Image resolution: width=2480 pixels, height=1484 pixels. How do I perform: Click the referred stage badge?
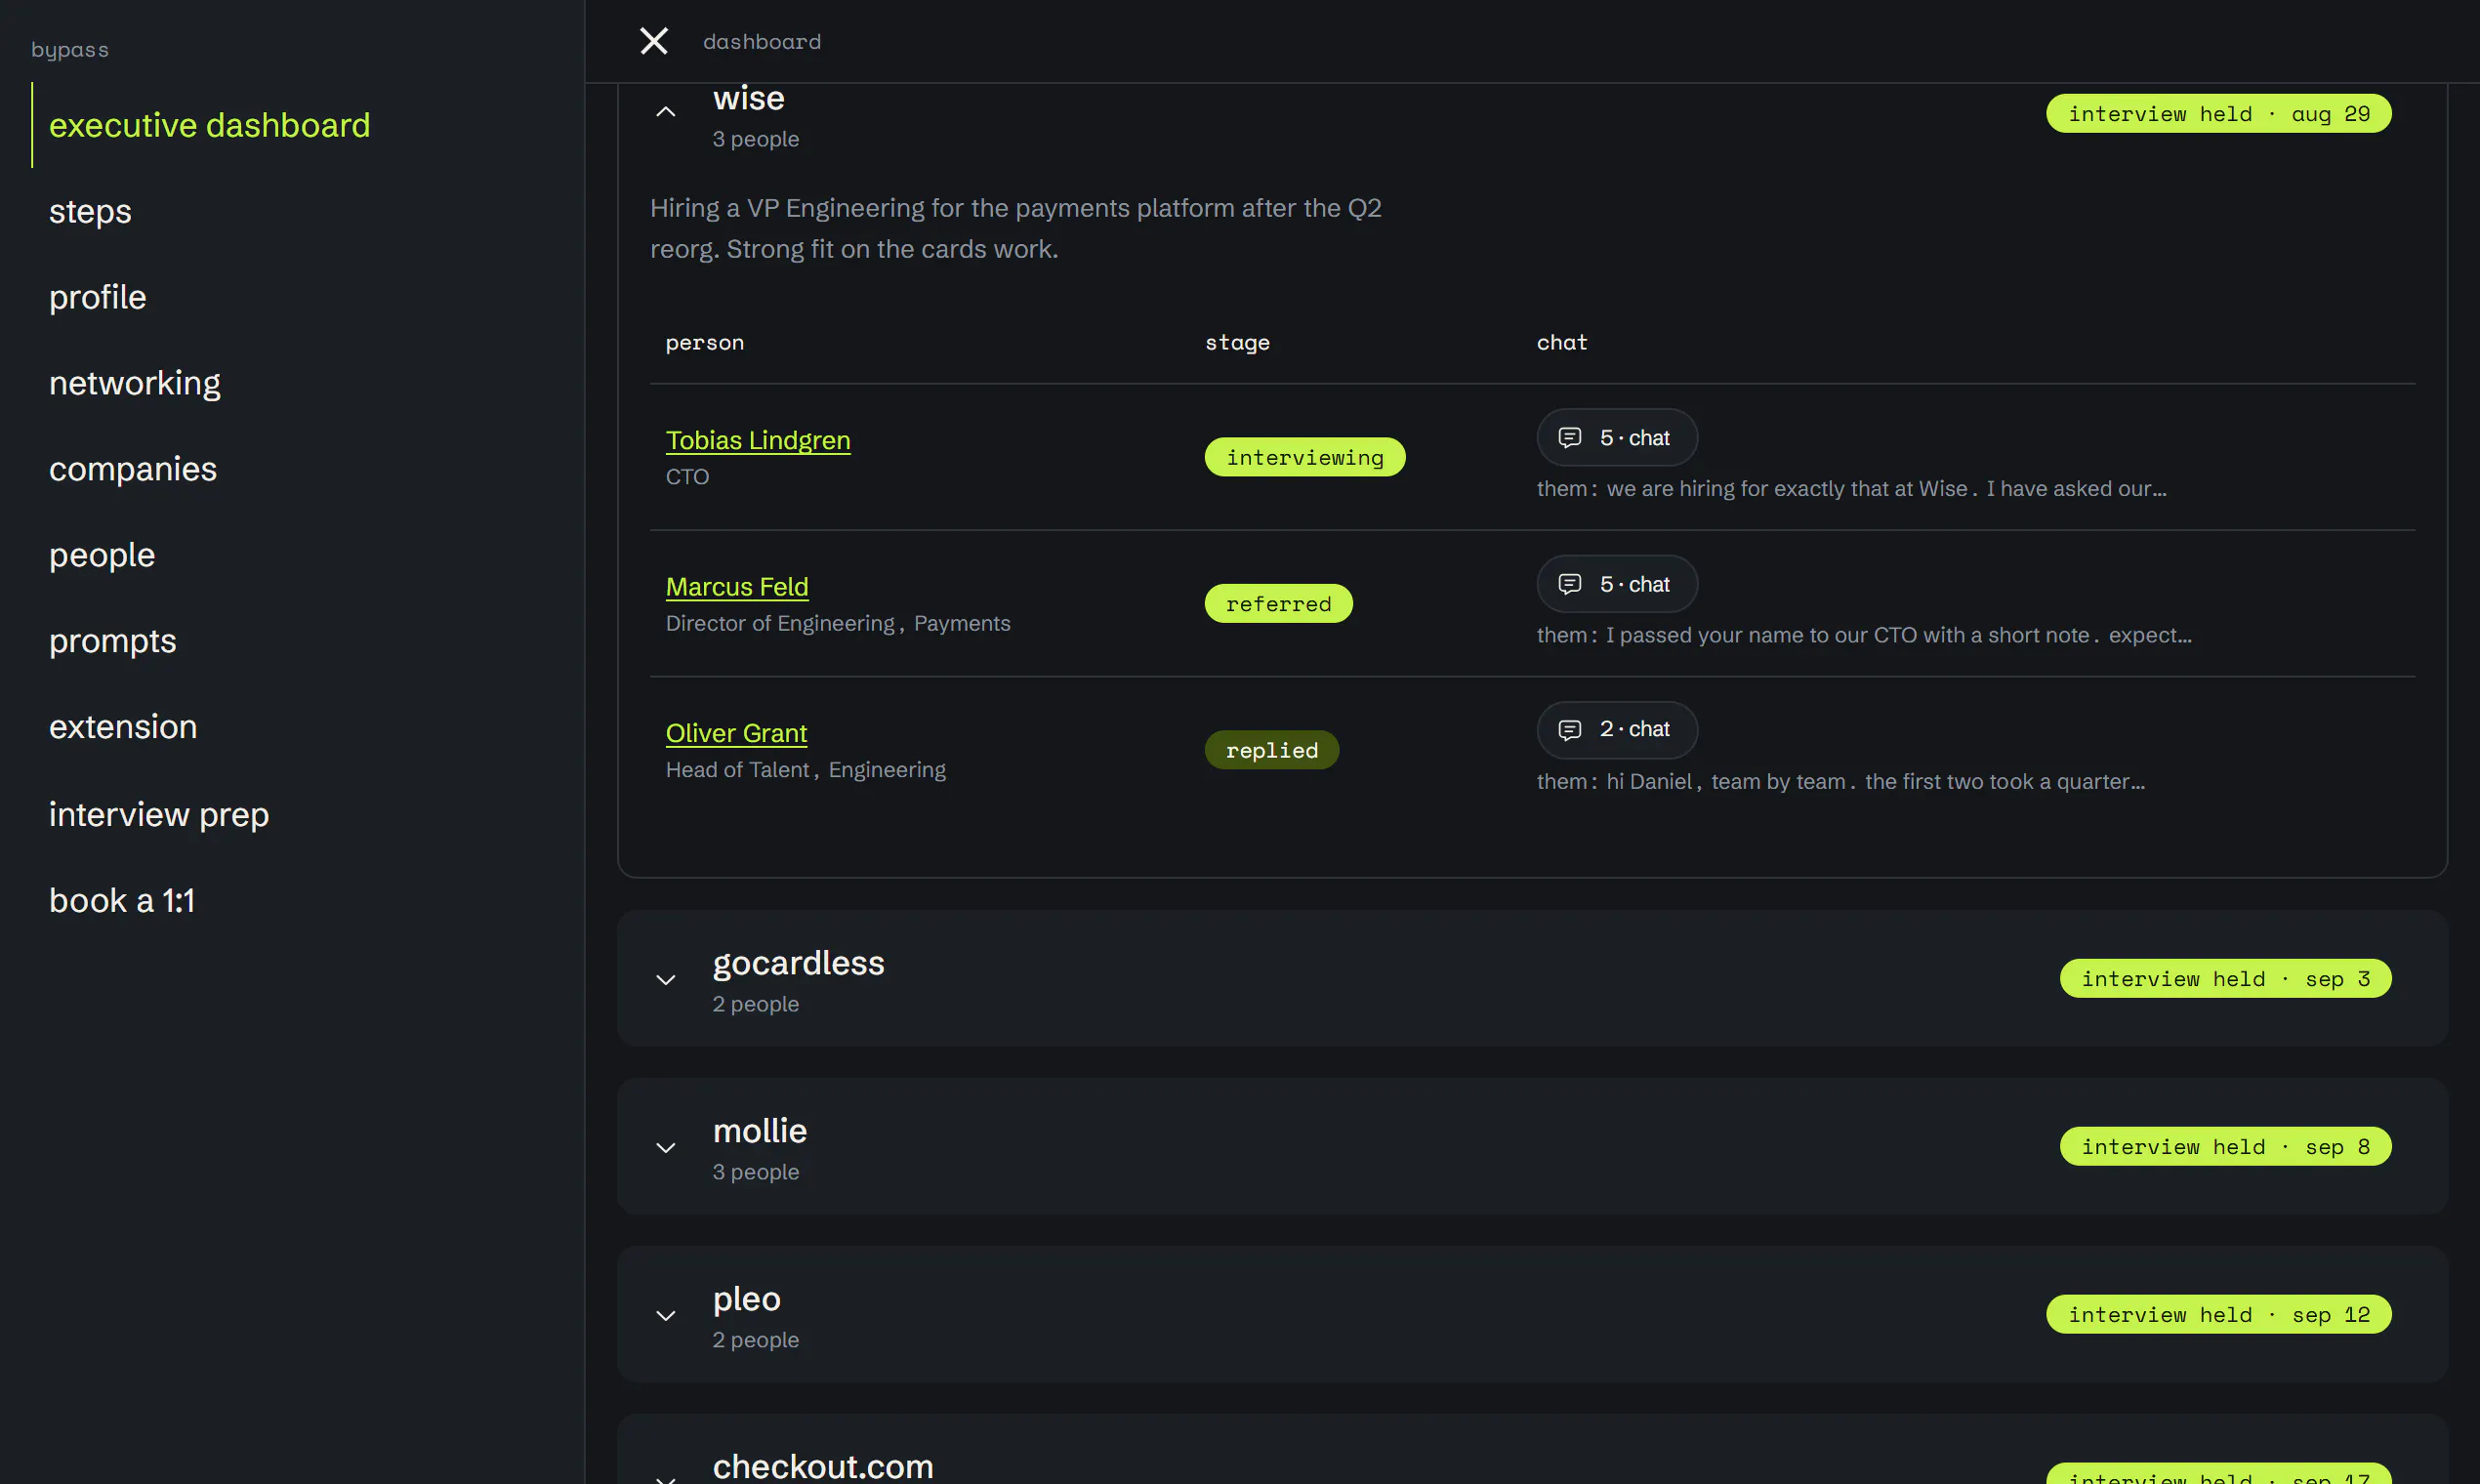click(1278, 604)
